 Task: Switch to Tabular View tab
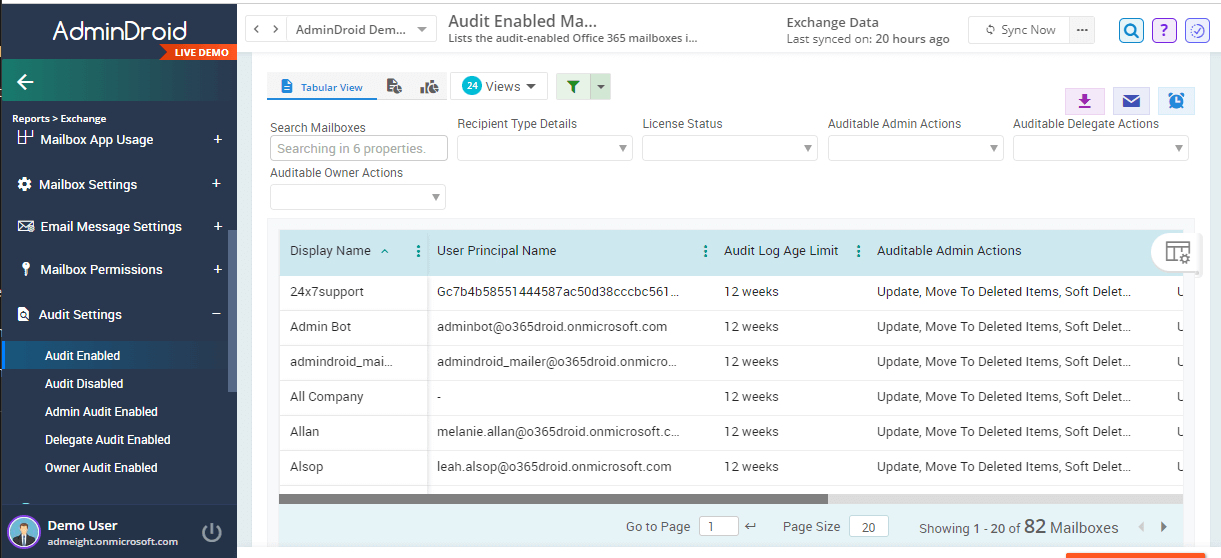click(322, 87)
